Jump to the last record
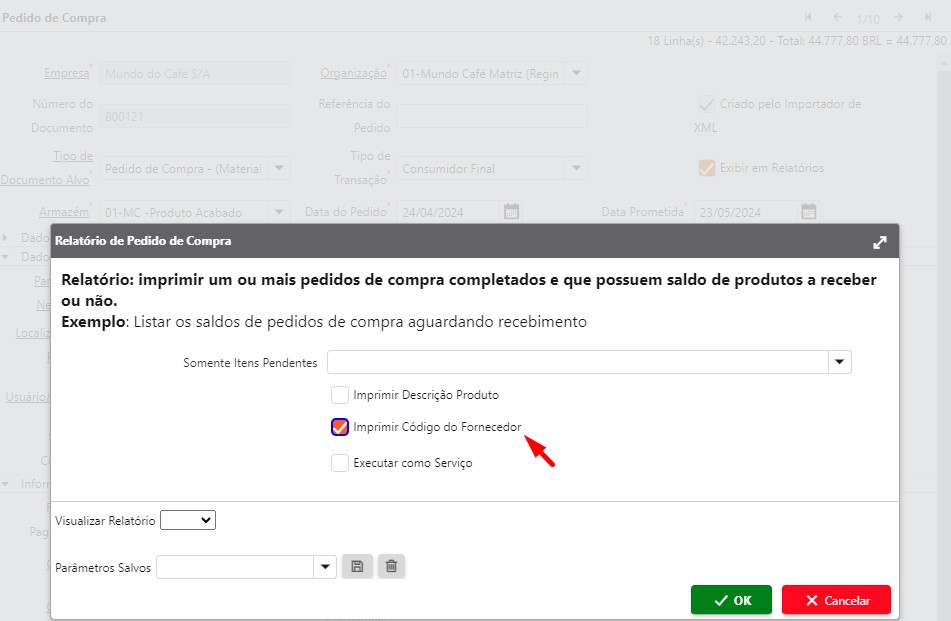 coord(927,17)
